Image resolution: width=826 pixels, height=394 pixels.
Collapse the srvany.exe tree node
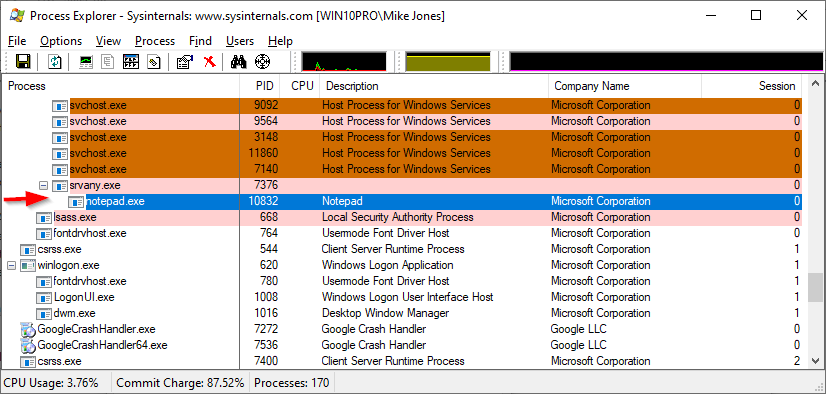[44, 185]
